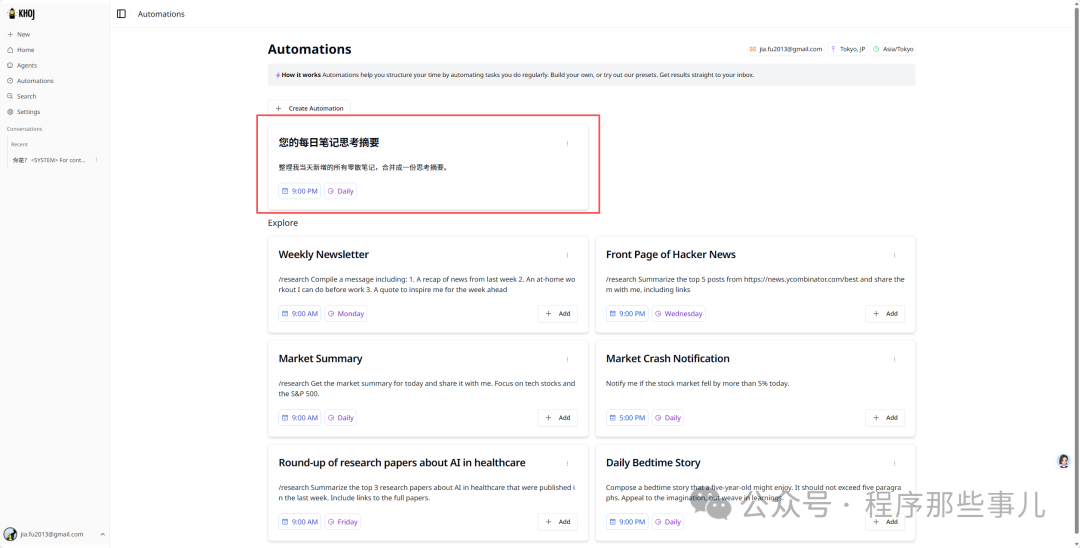This screenshot has height=548, width=1080.
Task: Expand the account menu jia.fu2013@gmail.com at bottom
Action: click(x=54, y=534)
